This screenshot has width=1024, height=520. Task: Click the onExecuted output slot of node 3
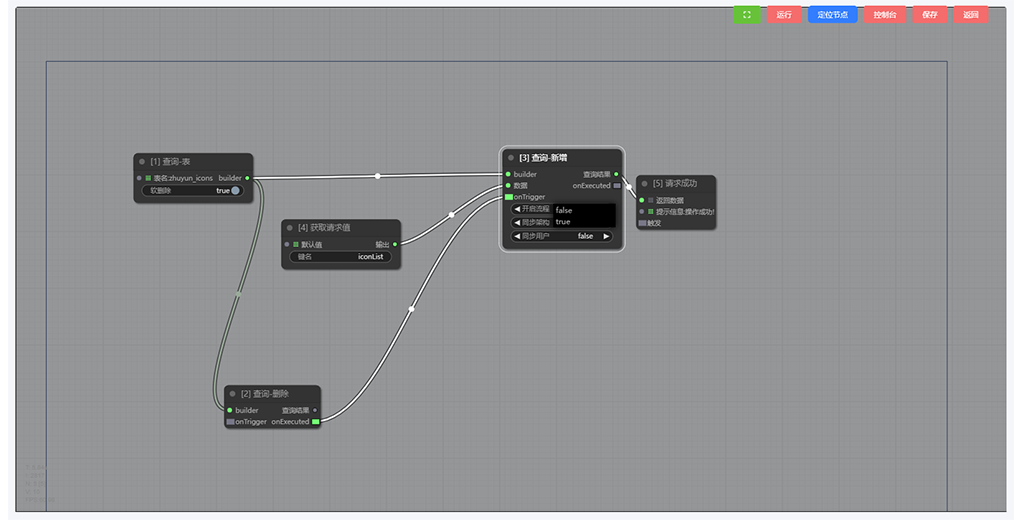(616, 186)
